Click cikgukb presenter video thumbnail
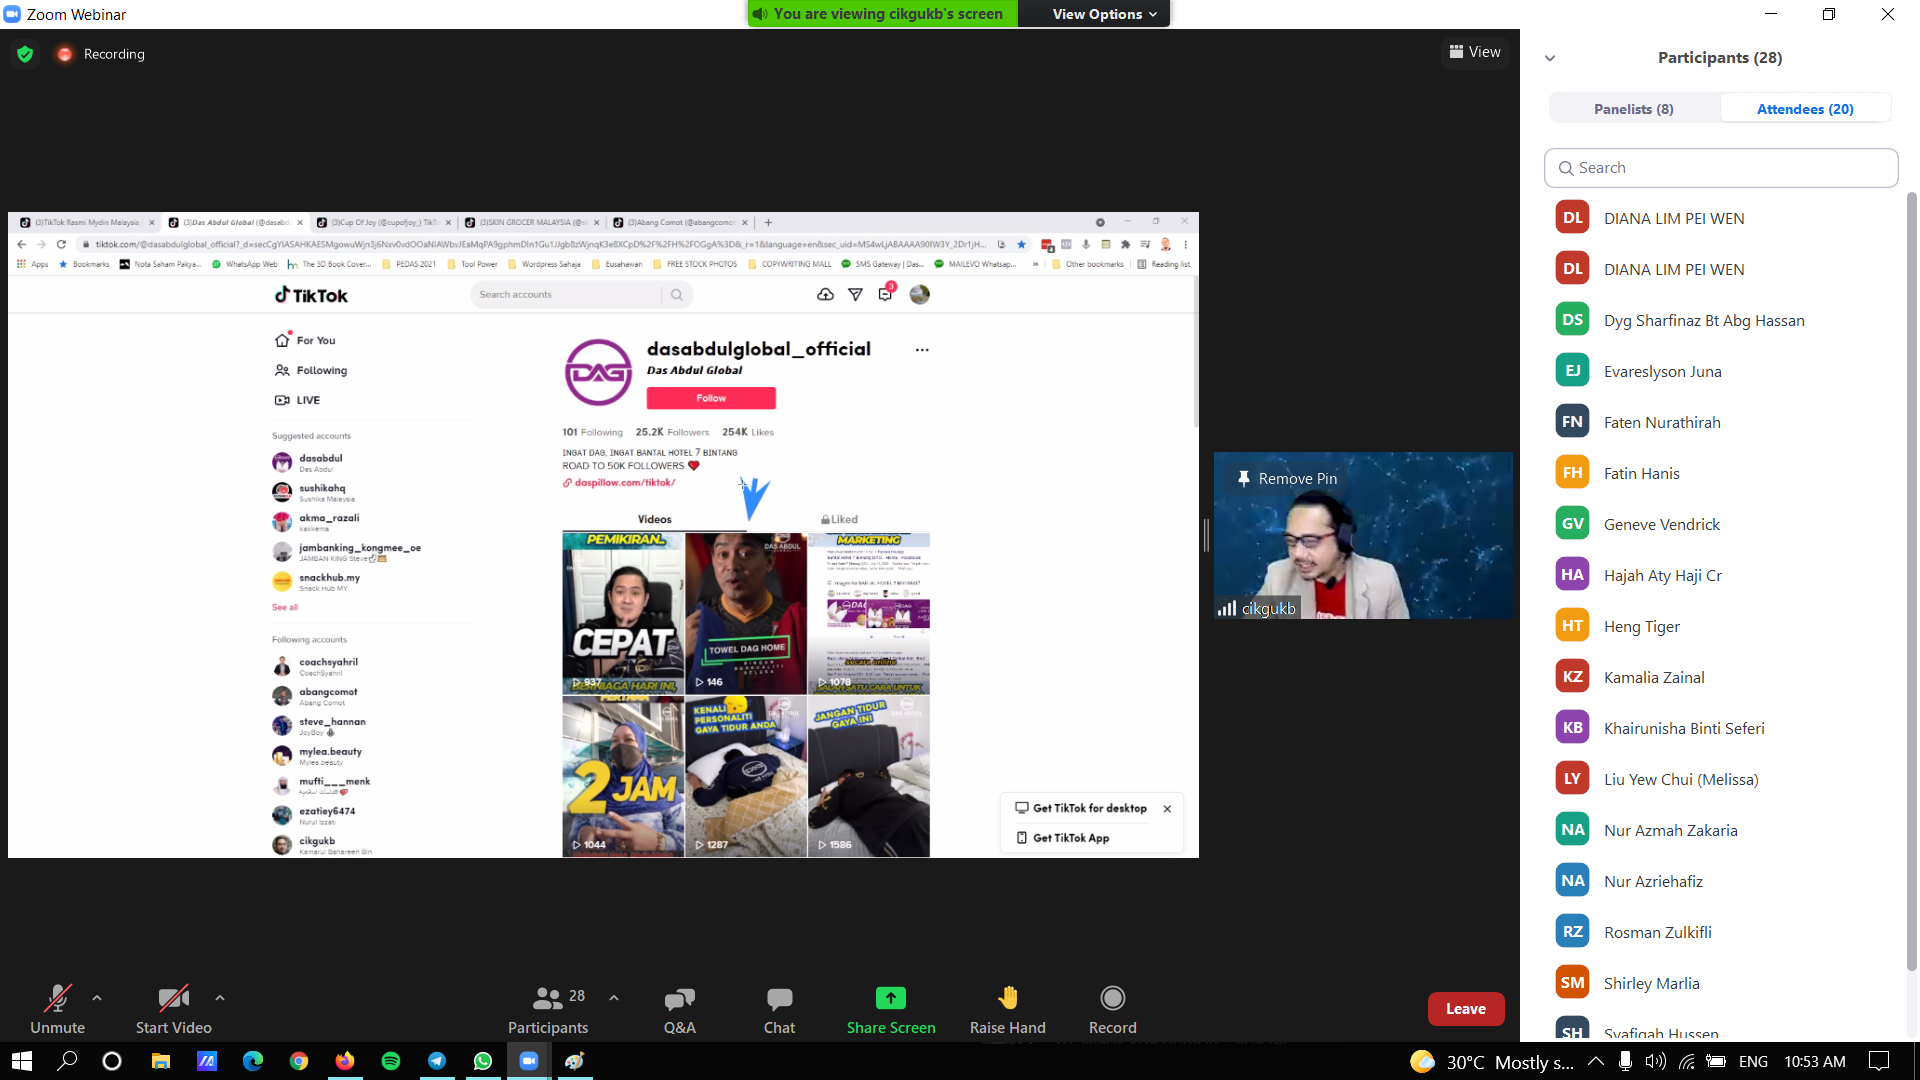 click(1363, 536)
